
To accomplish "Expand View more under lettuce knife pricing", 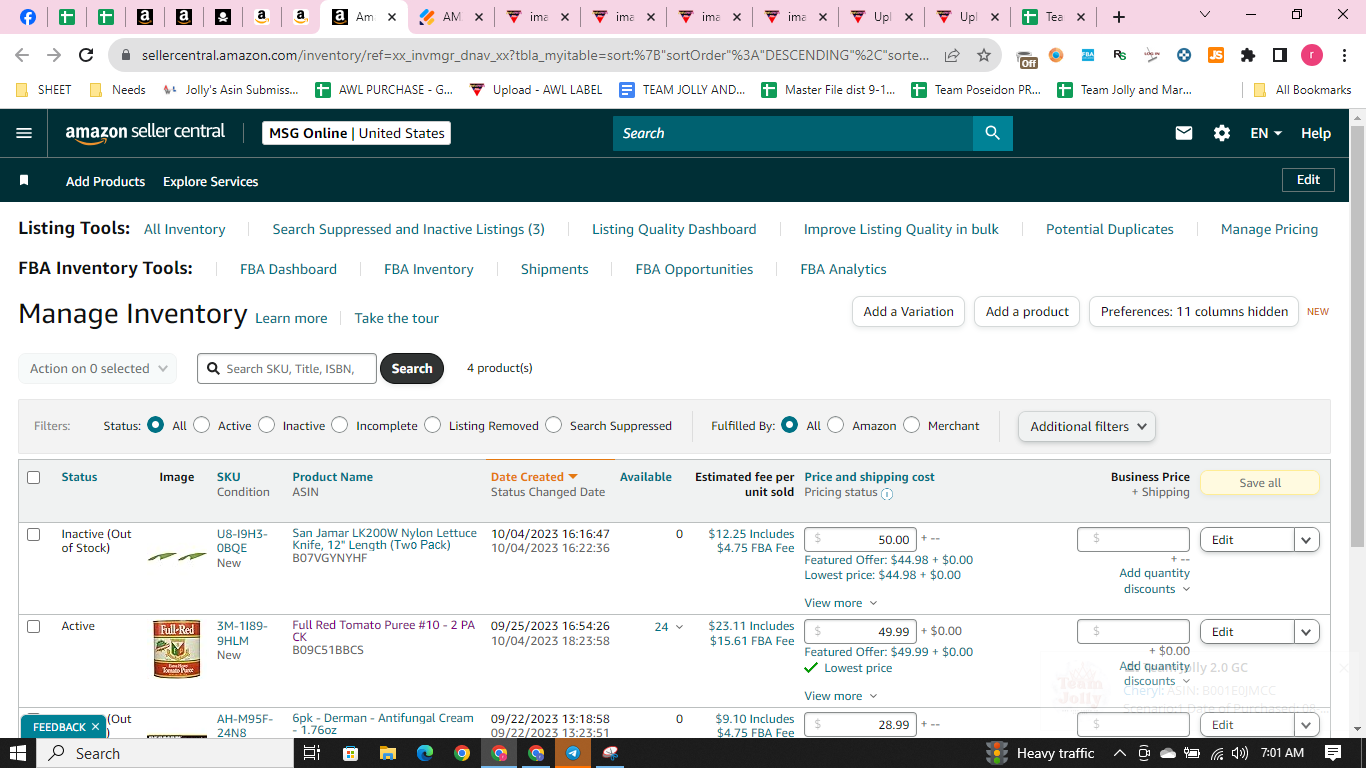I will pyautogui.click(x=840, y=603).
